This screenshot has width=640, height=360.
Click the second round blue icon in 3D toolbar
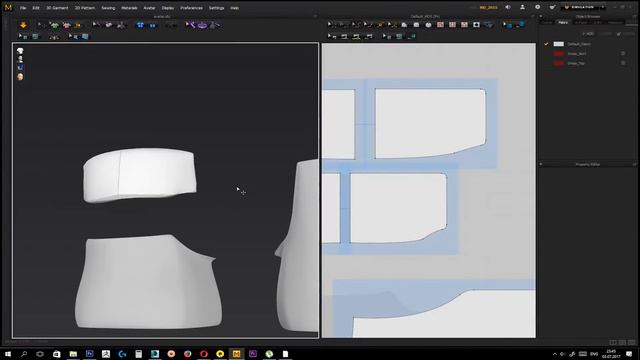[x=152, y=25]
